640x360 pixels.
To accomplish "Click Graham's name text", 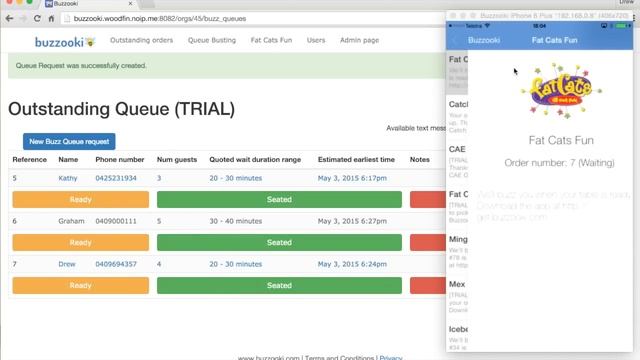I will click(x=71, y=221).
